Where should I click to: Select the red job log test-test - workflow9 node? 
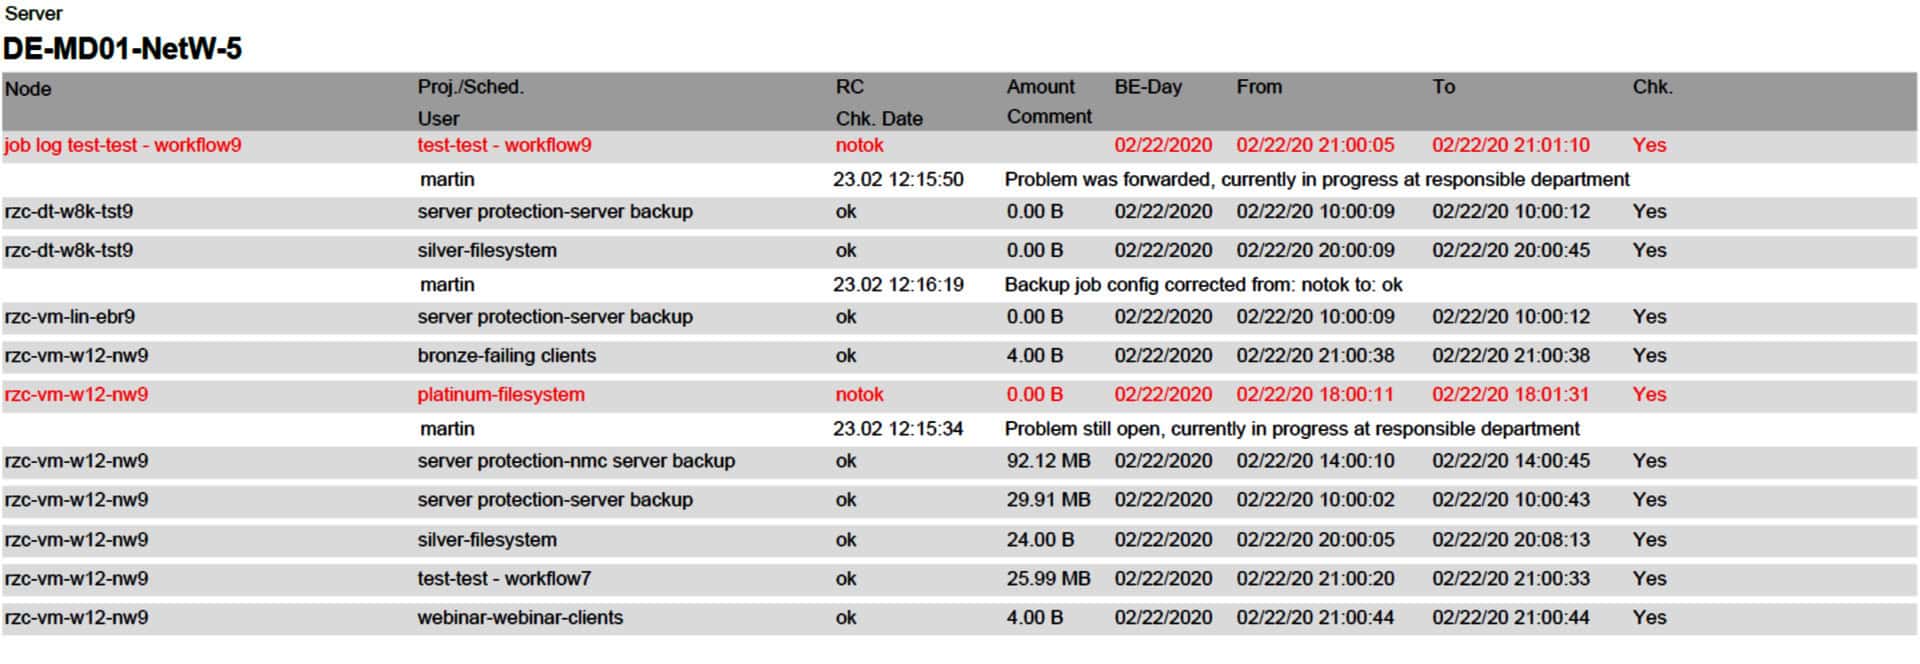tap(123, 145)
